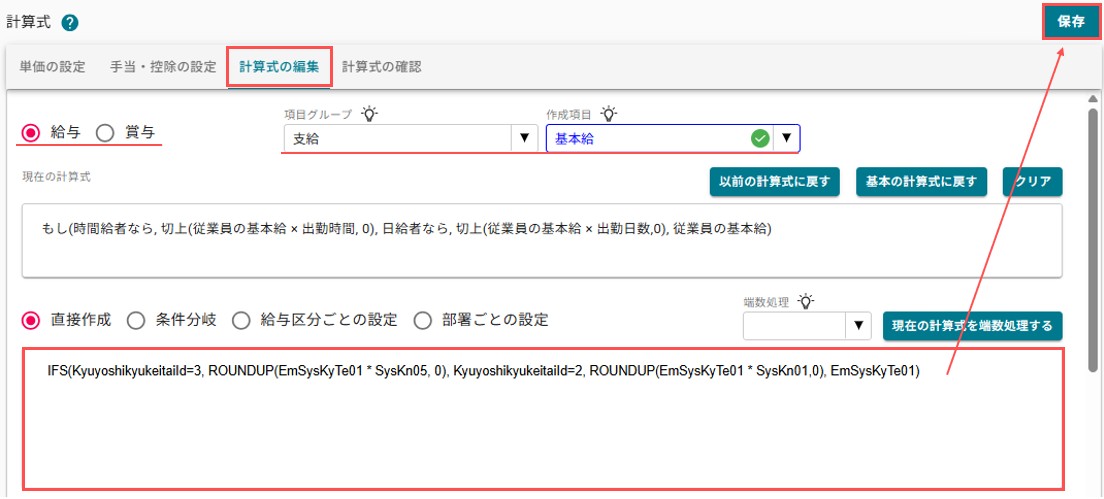
Task: Select the 給与 radio button
Action: point(31,133)
